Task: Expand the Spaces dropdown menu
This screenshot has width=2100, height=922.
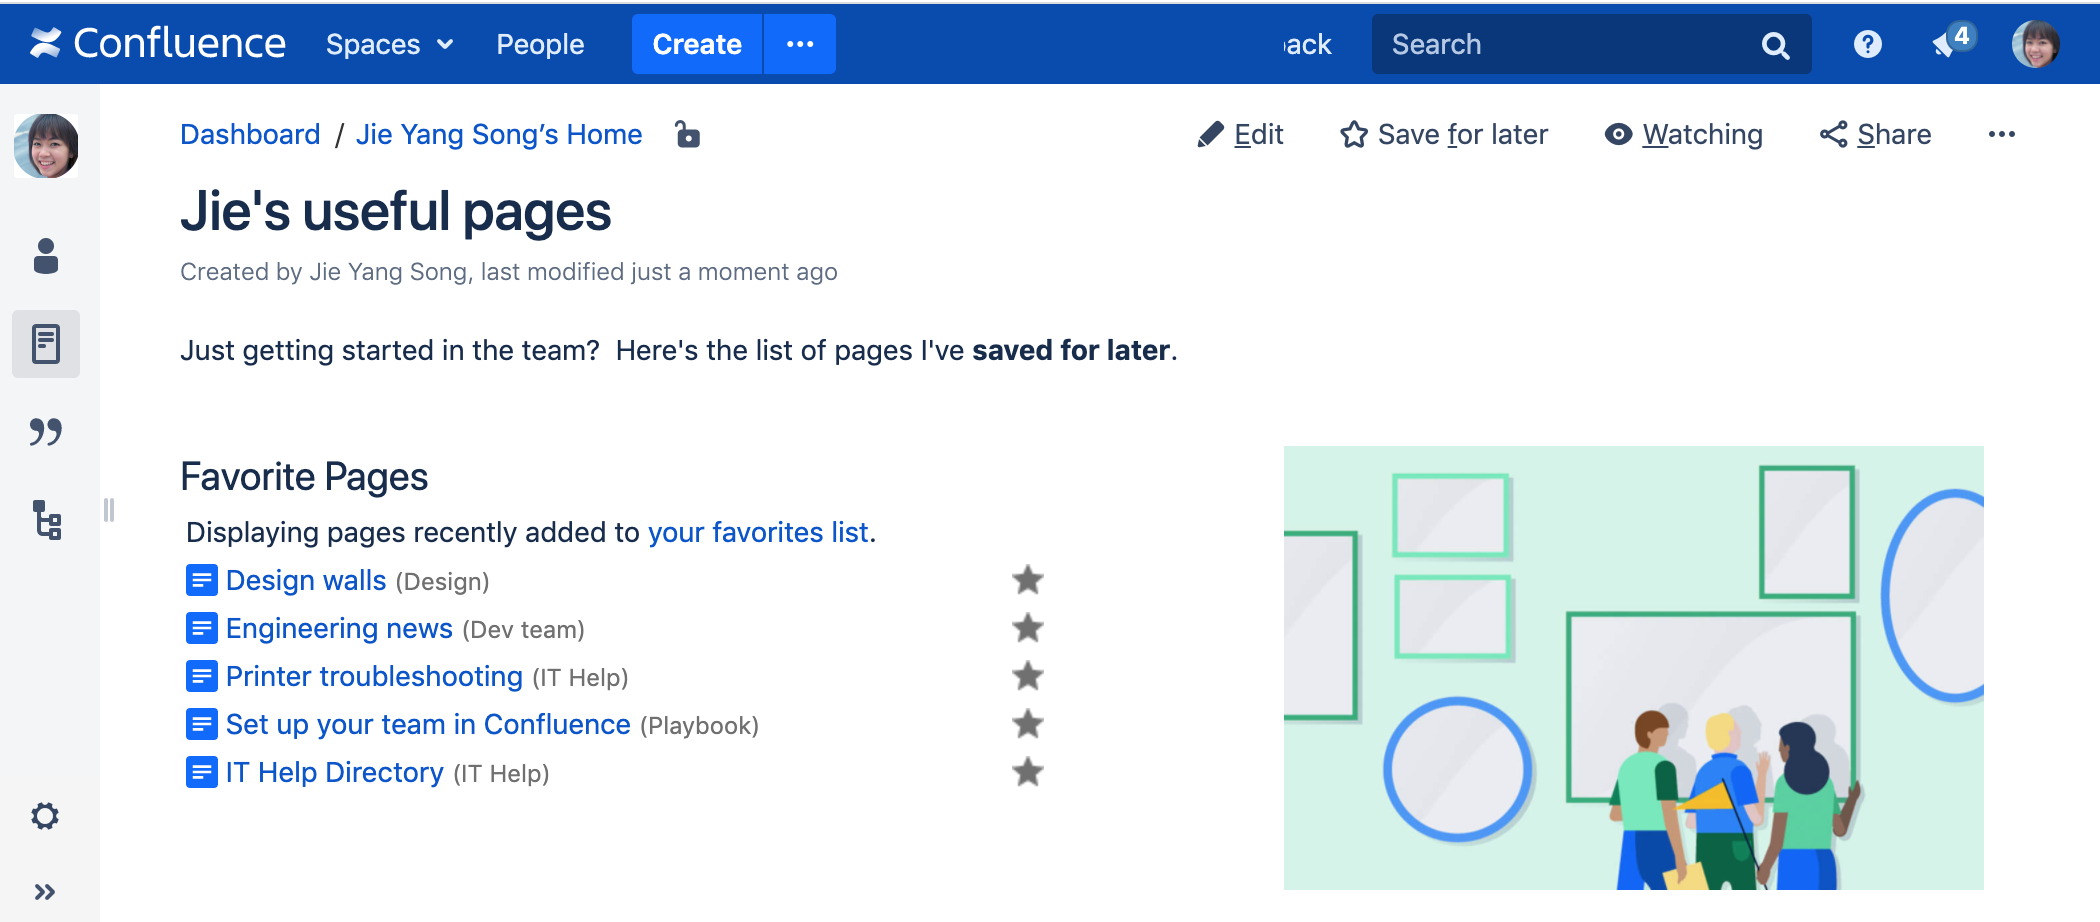Action: tap(390, 44)
